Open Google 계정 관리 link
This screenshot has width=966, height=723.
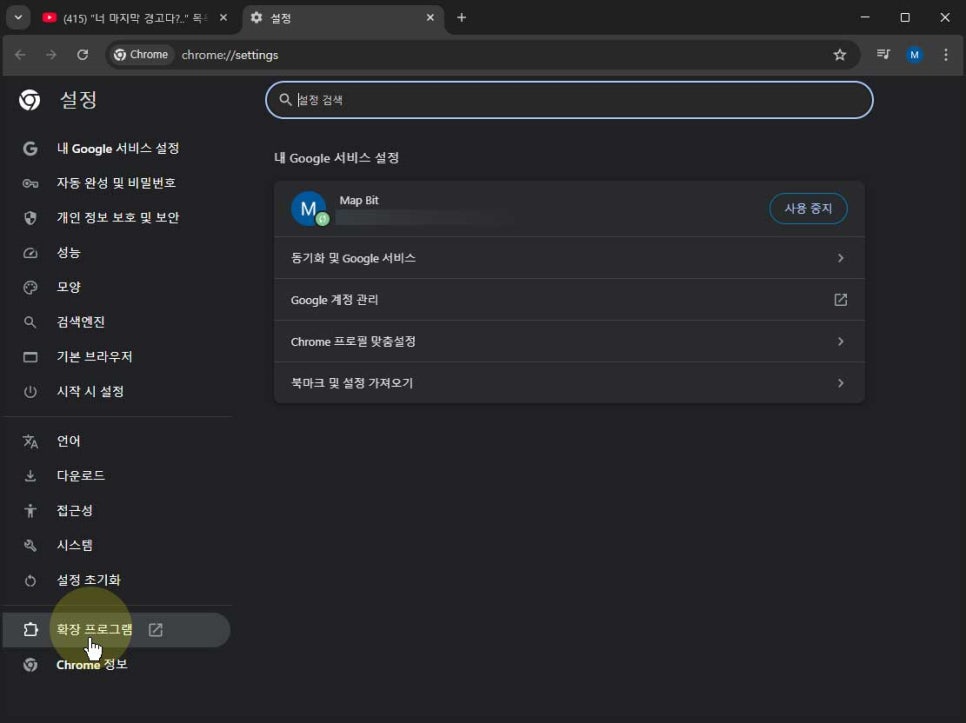(569, 300)
